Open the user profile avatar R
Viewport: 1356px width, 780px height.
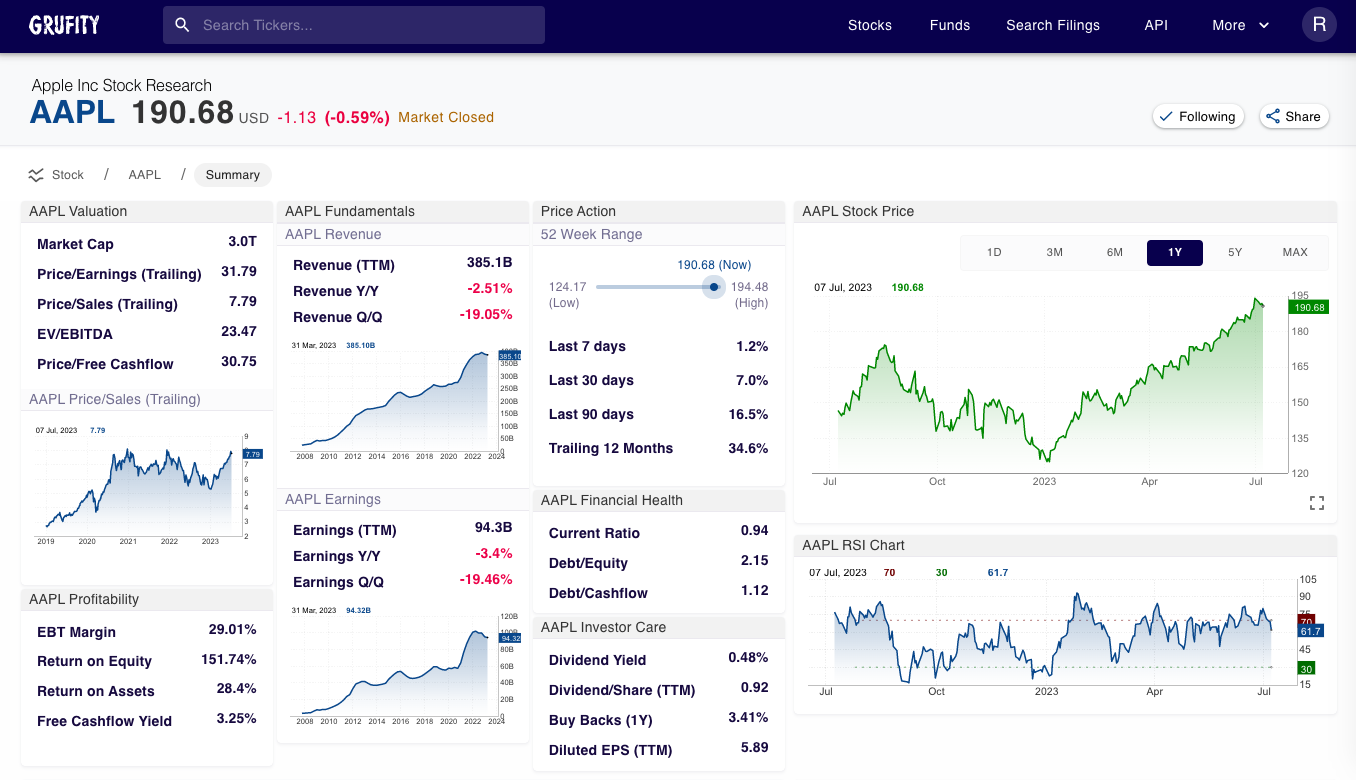[x=1319, y=25]
